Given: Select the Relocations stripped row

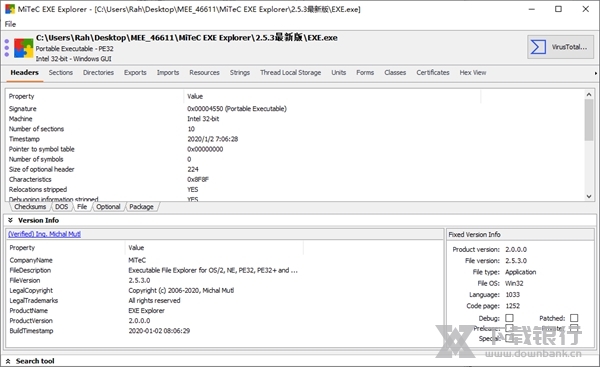Looking at the screenshot, I should (x=295, y=189).
